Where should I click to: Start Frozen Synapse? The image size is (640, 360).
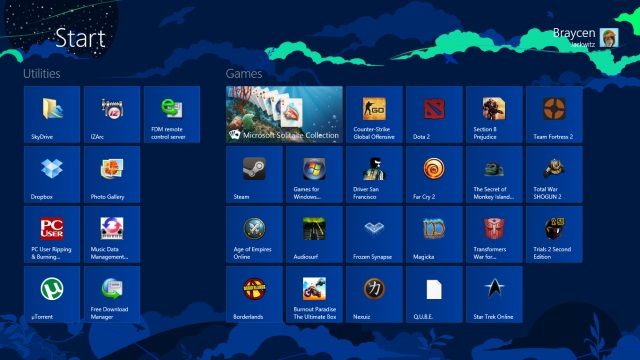(x=374, y=234)
